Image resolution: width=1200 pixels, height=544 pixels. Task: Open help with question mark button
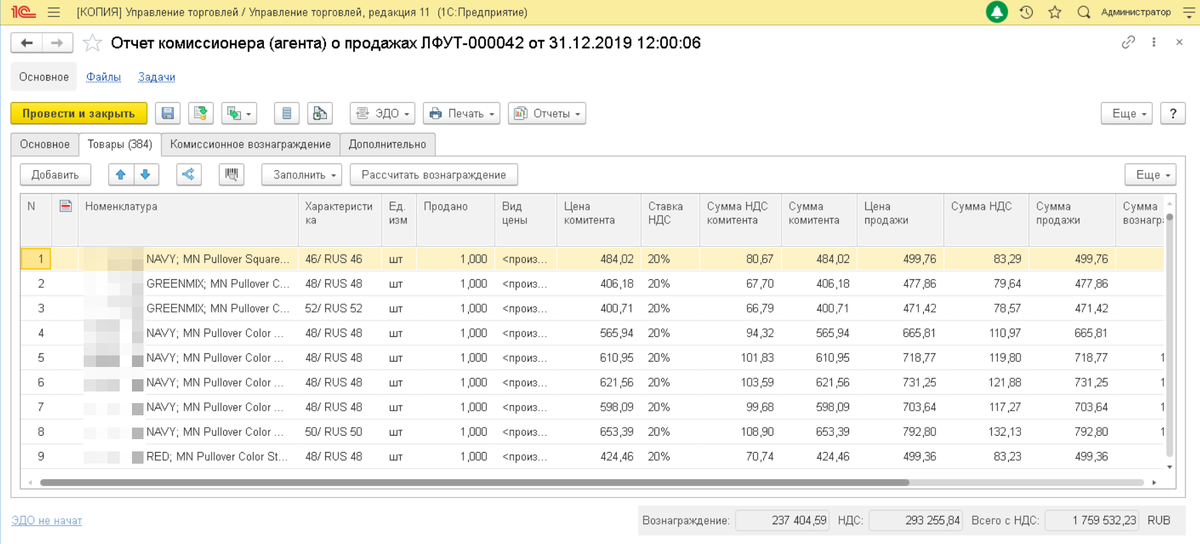tap(1173, 113)
